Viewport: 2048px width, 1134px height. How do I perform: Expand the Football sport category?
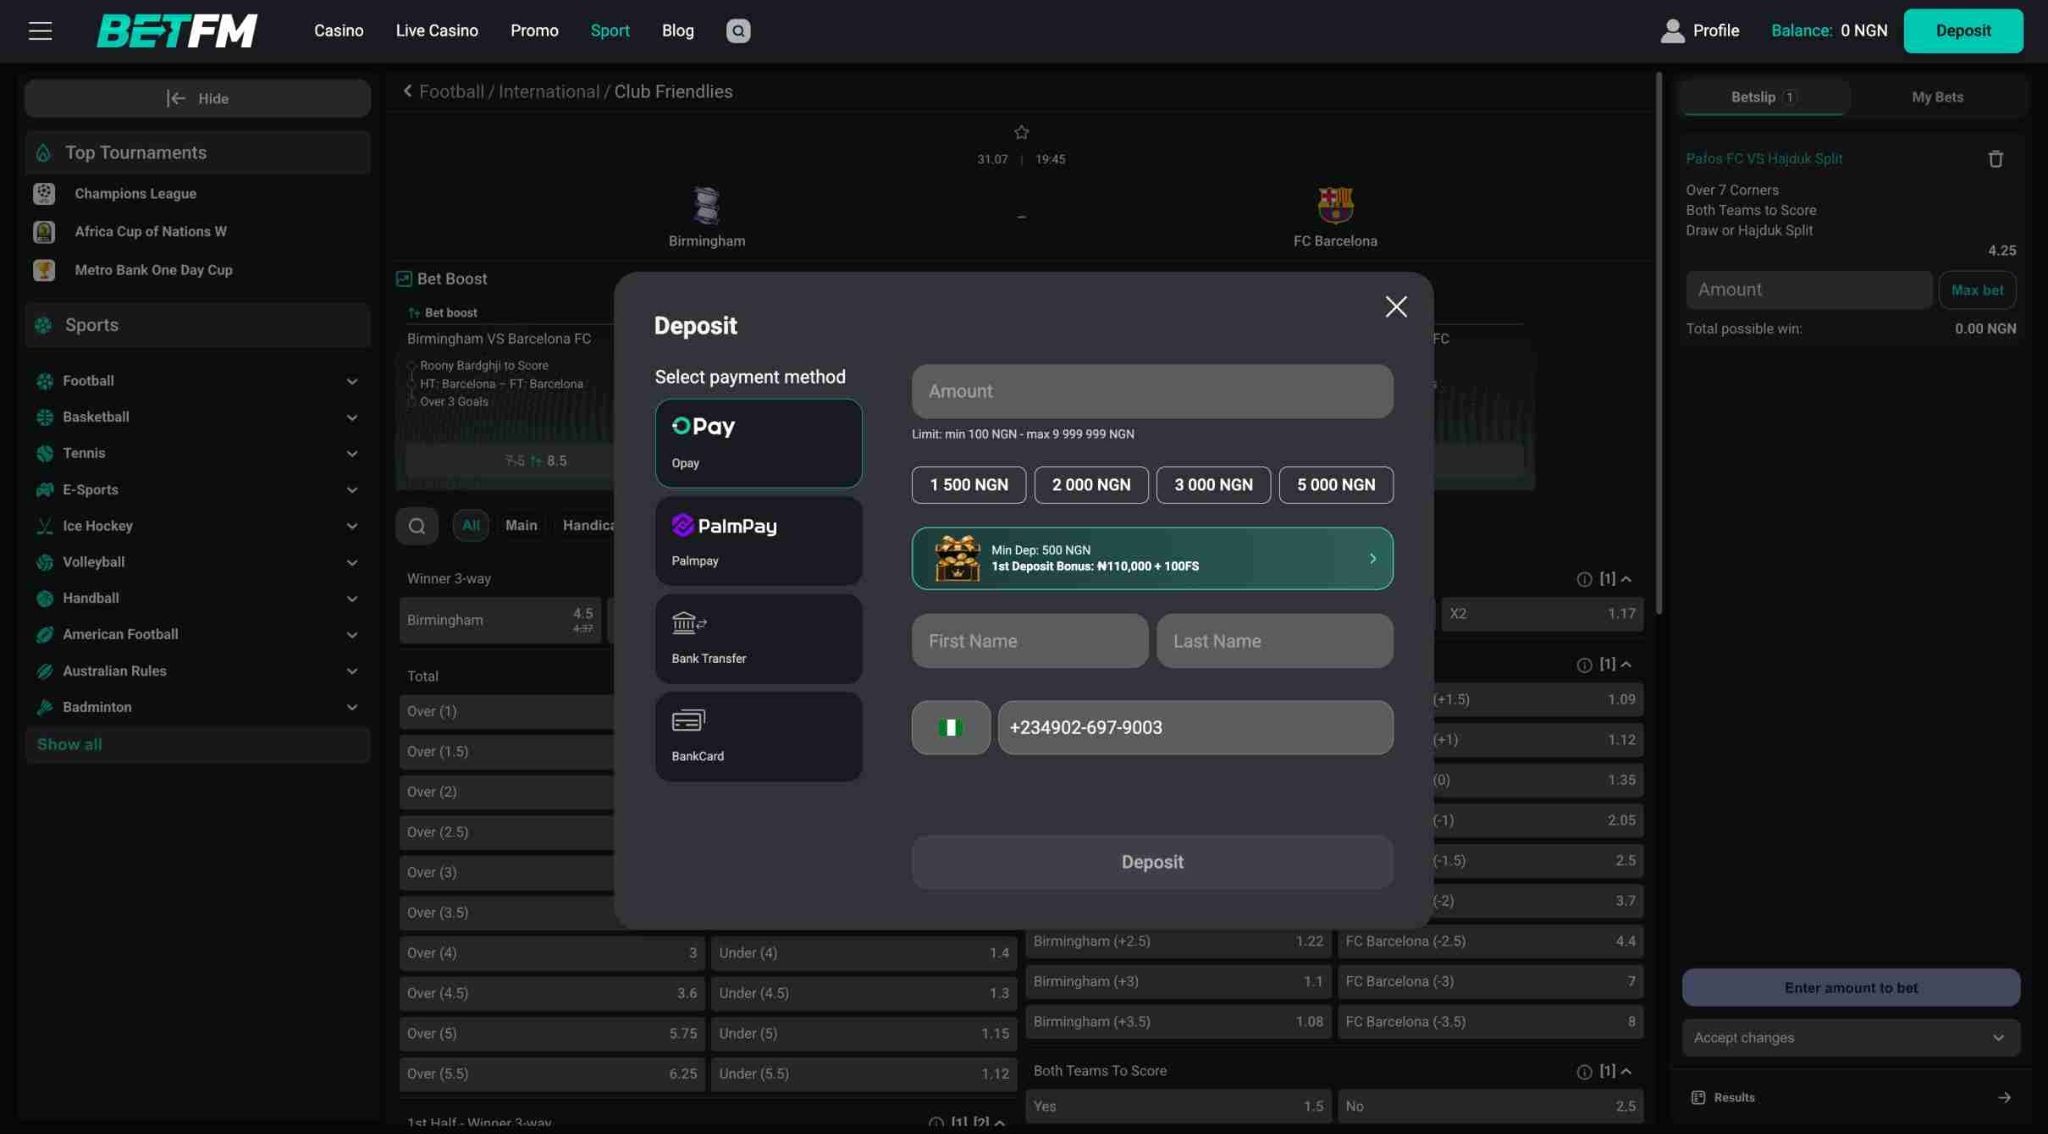(x=352, y=381)
